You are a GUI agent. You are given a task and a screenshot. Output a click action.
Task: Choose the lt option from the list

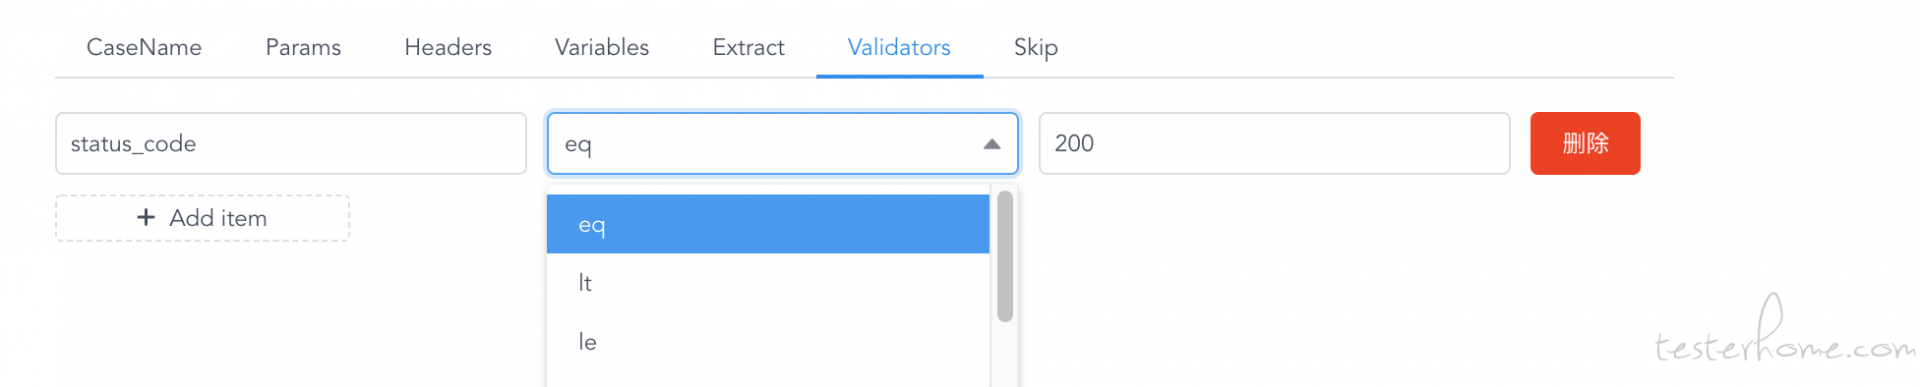(x=767, y=283)
